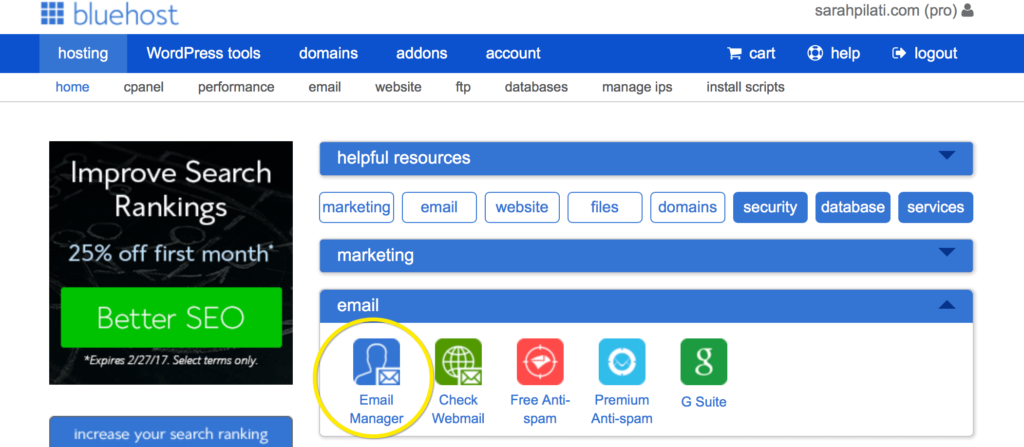Go to the home submenu
Screen dimensions: 1024x447
(72, 87)
